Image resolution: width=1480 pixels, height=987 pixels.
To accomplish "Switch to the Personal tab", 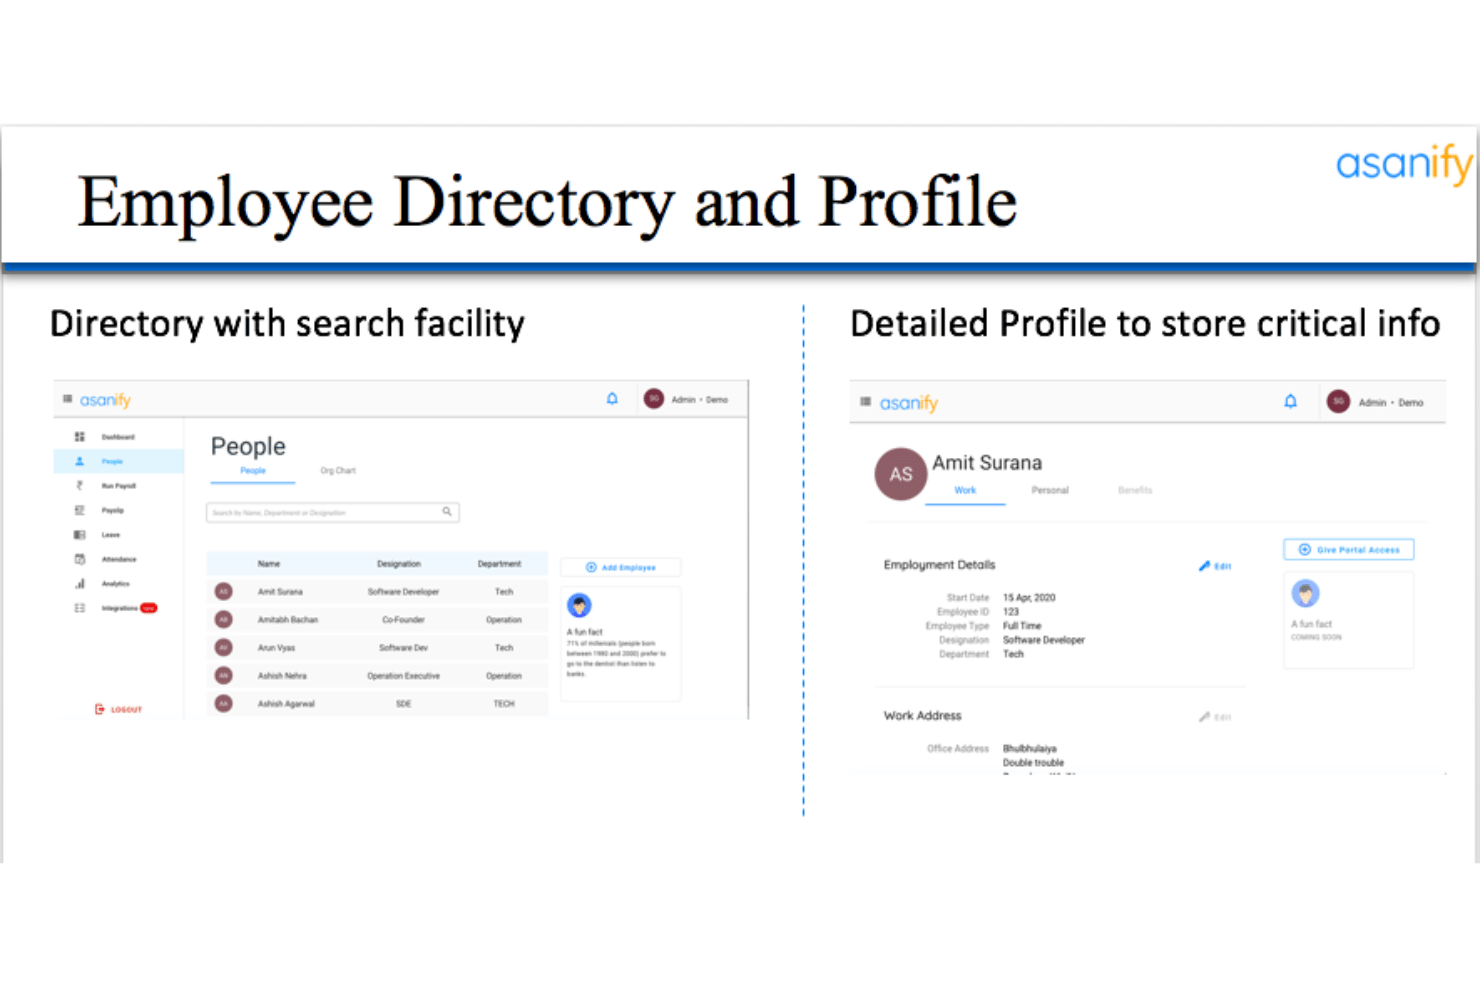I will (x=1050, y=491).
